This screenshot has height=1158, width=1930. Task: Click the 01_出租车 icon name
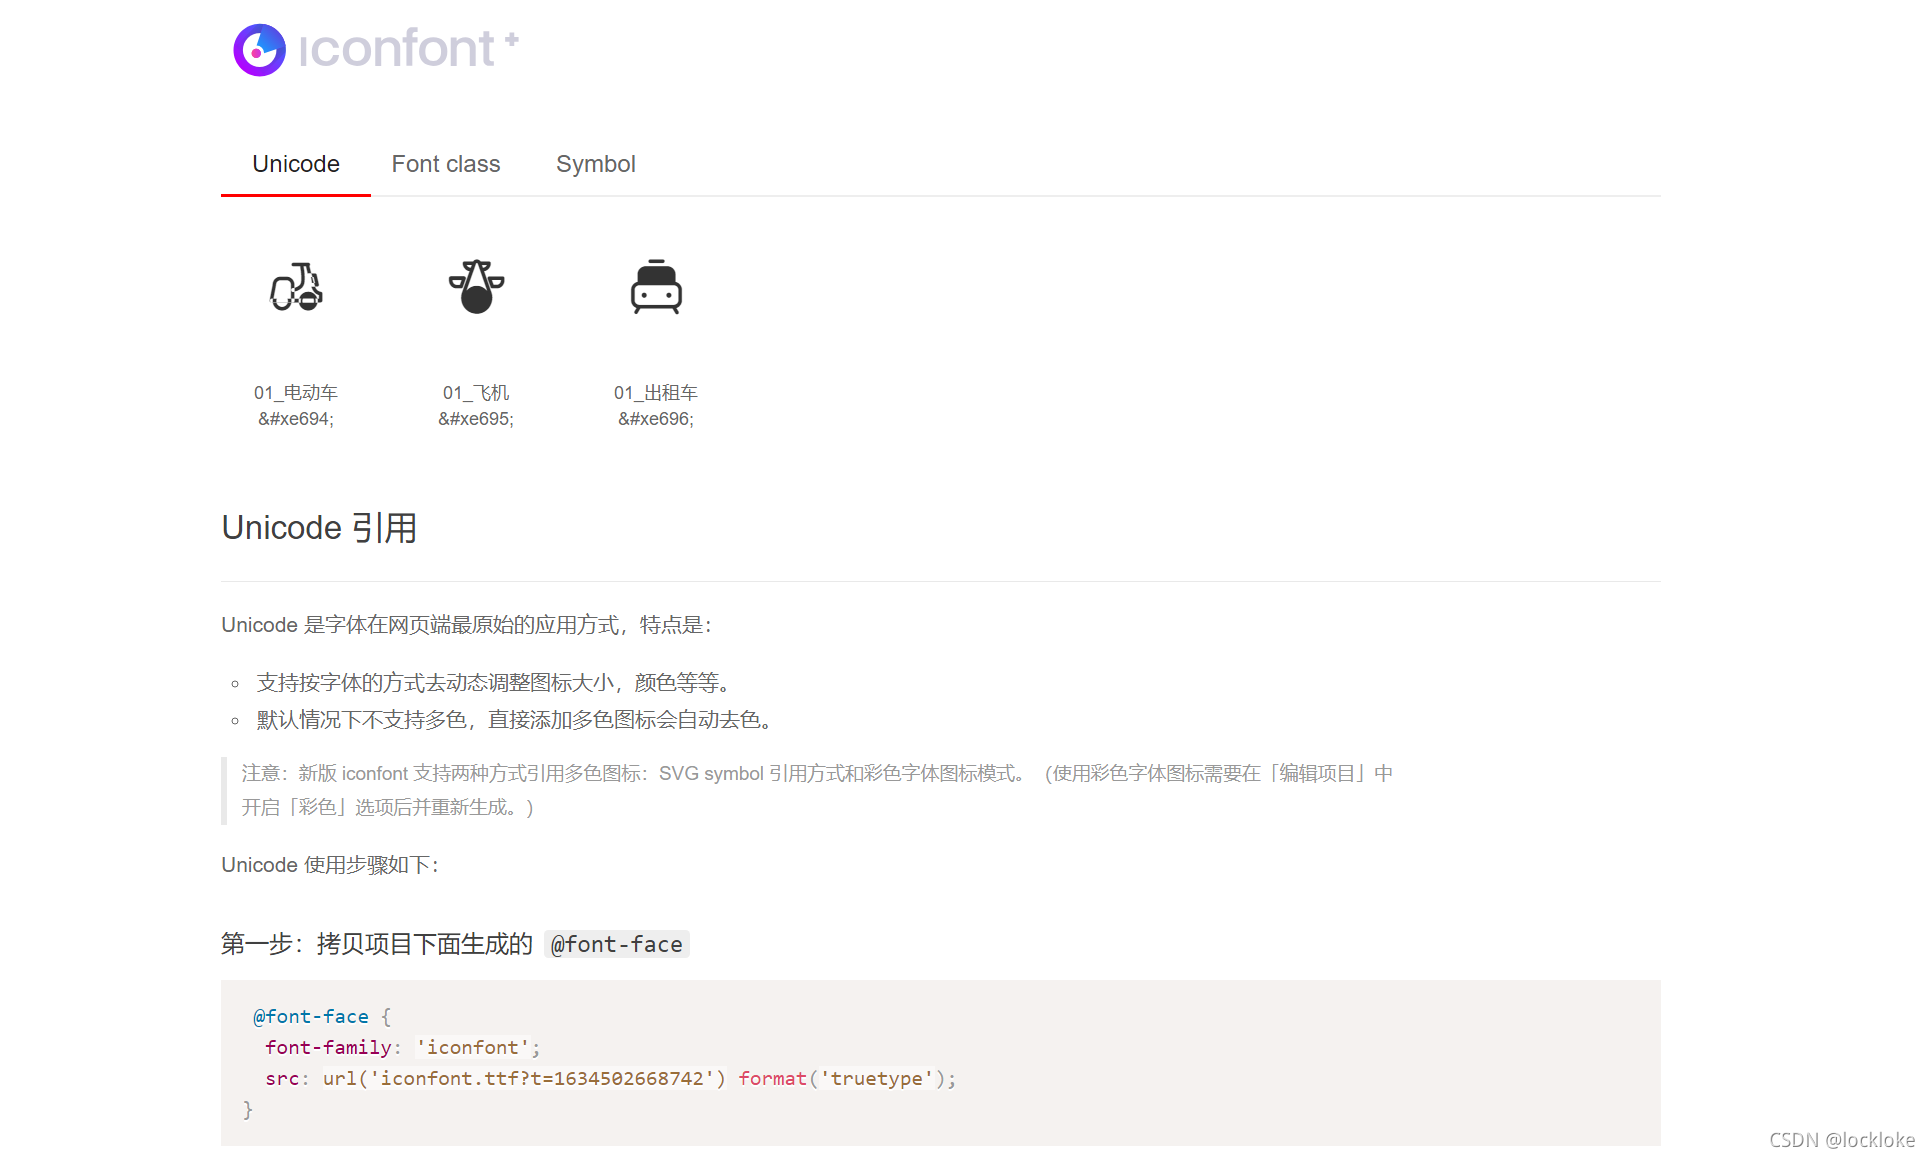pyautogui.click(x=656, y=393)
